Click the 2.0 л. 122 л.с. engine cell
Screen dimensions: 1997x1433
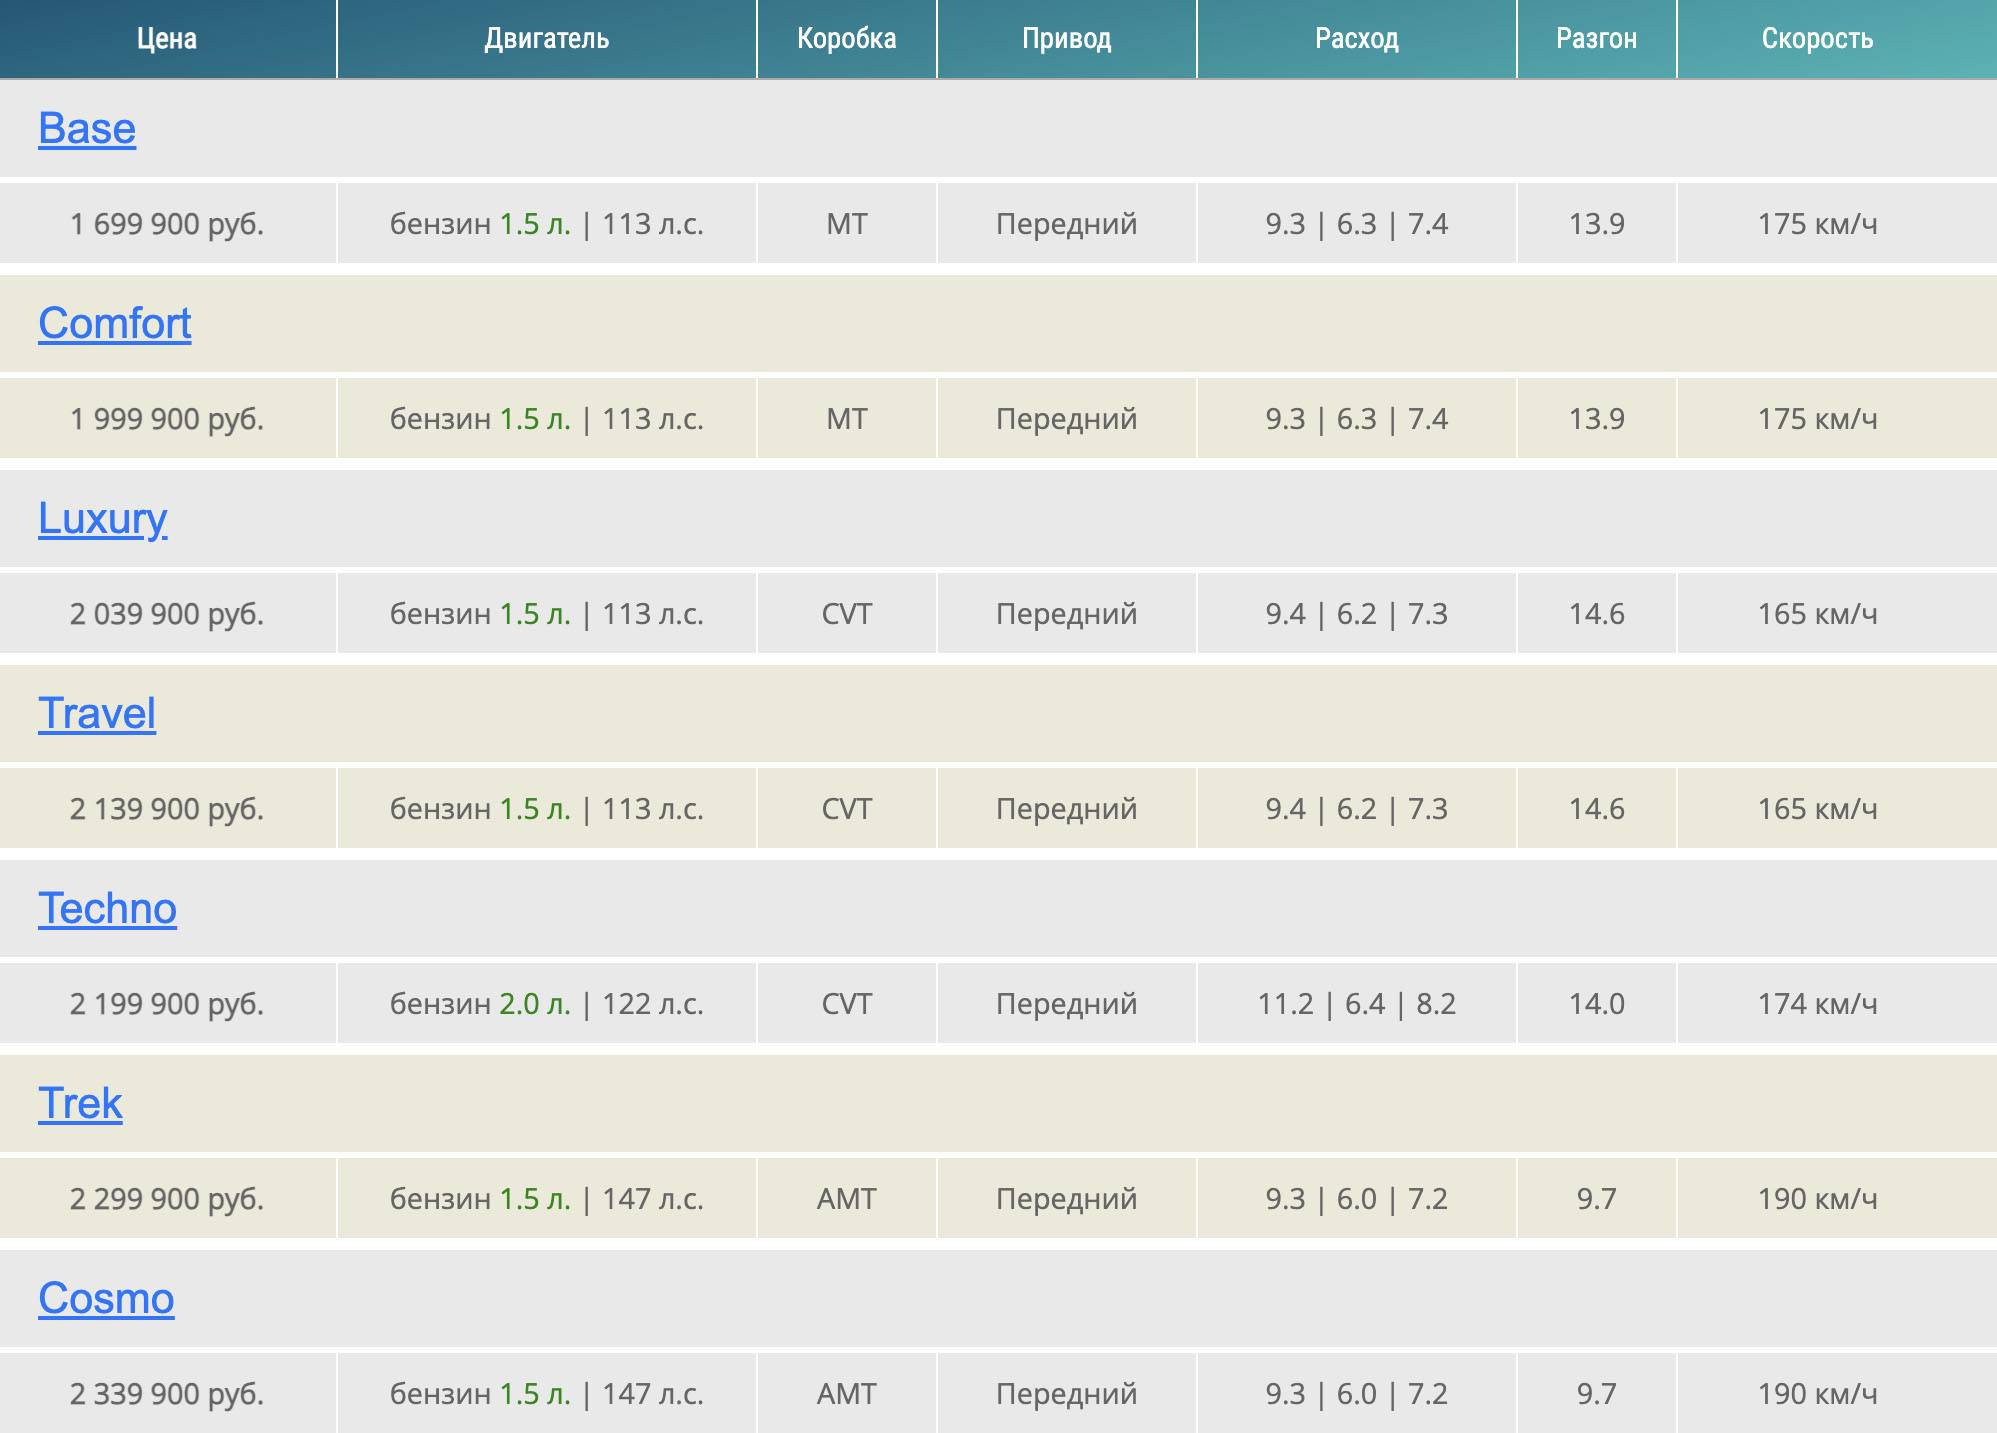click(546, 1004)
